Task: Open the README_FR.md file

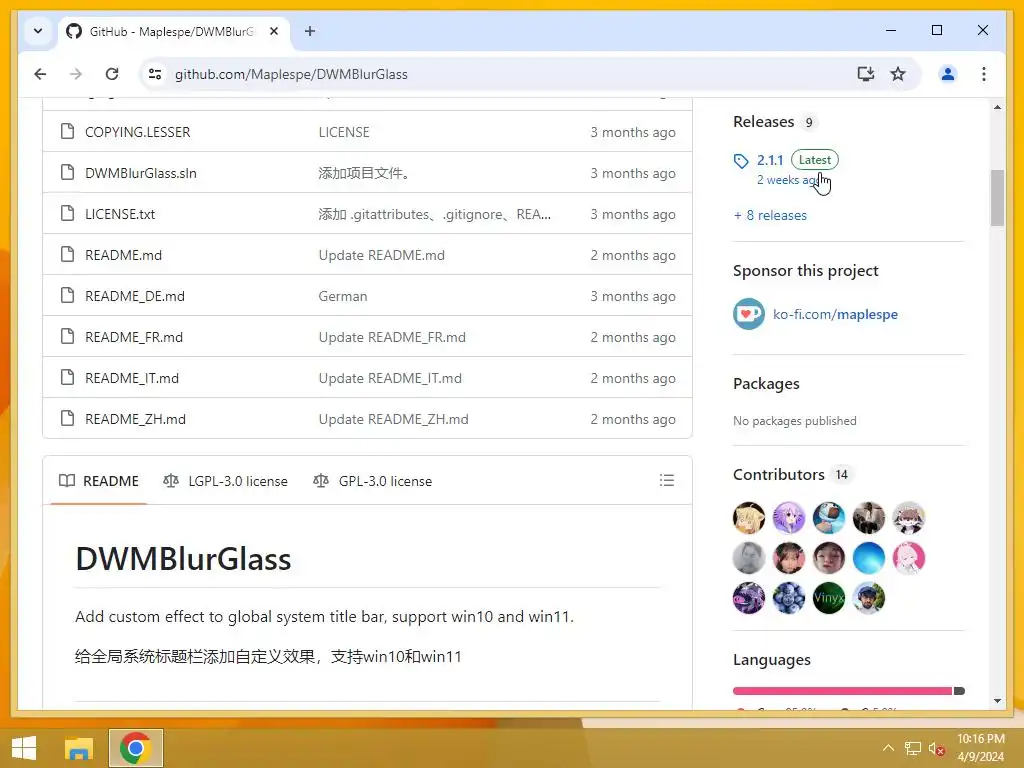Action: coord(134,338)
